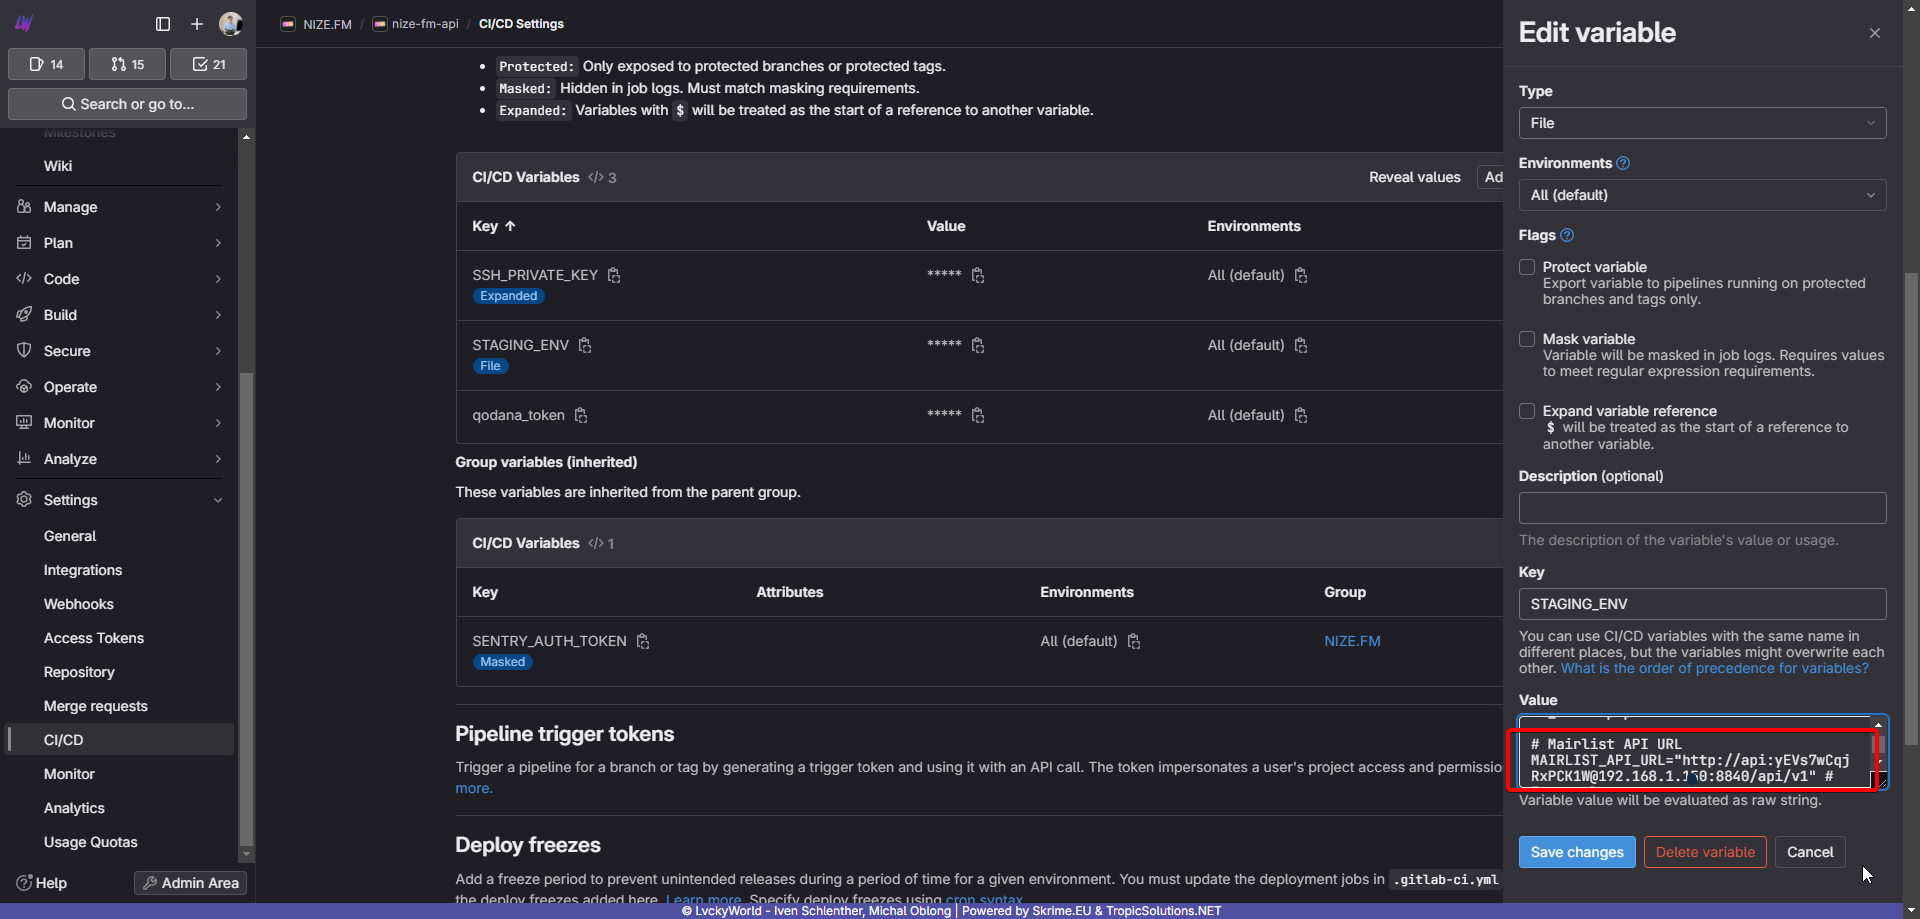Copy the STAGING_ENV value
The image size is (1920, 919).
click(978, 345)
